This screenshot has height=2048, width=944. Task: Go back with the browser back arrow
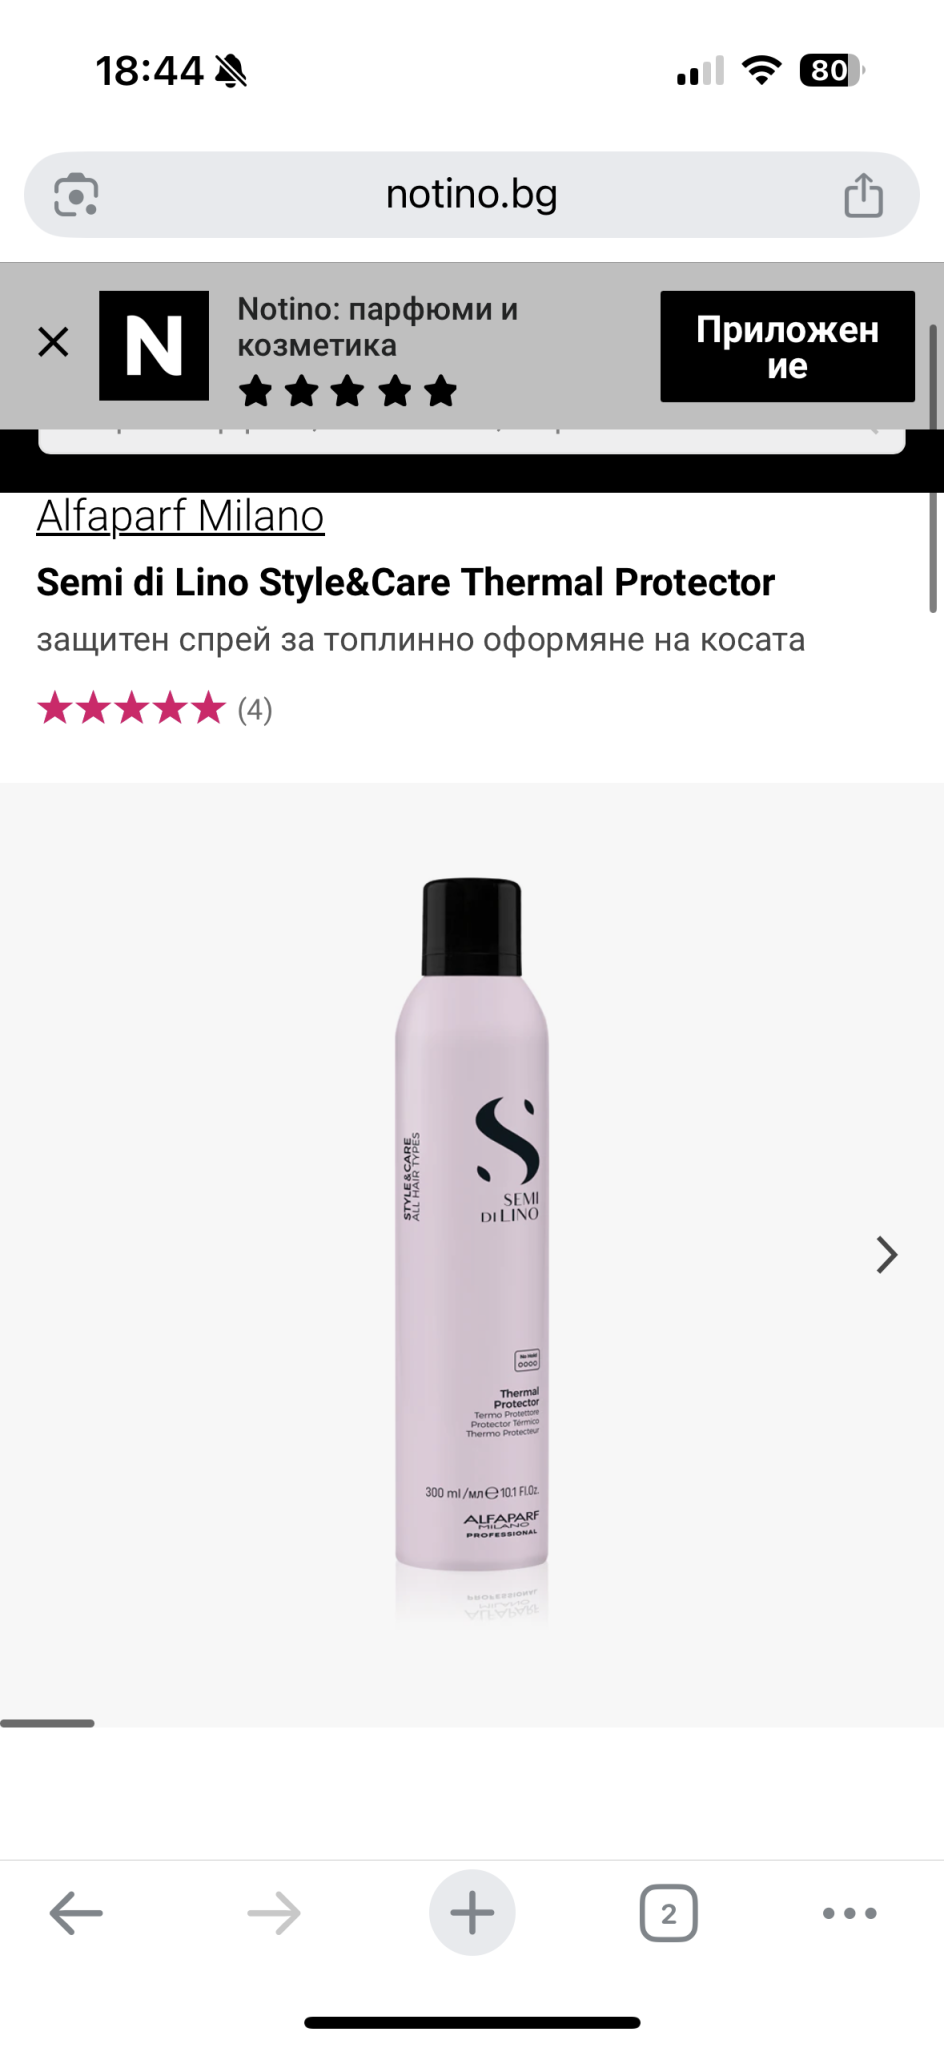(76, 1913)
